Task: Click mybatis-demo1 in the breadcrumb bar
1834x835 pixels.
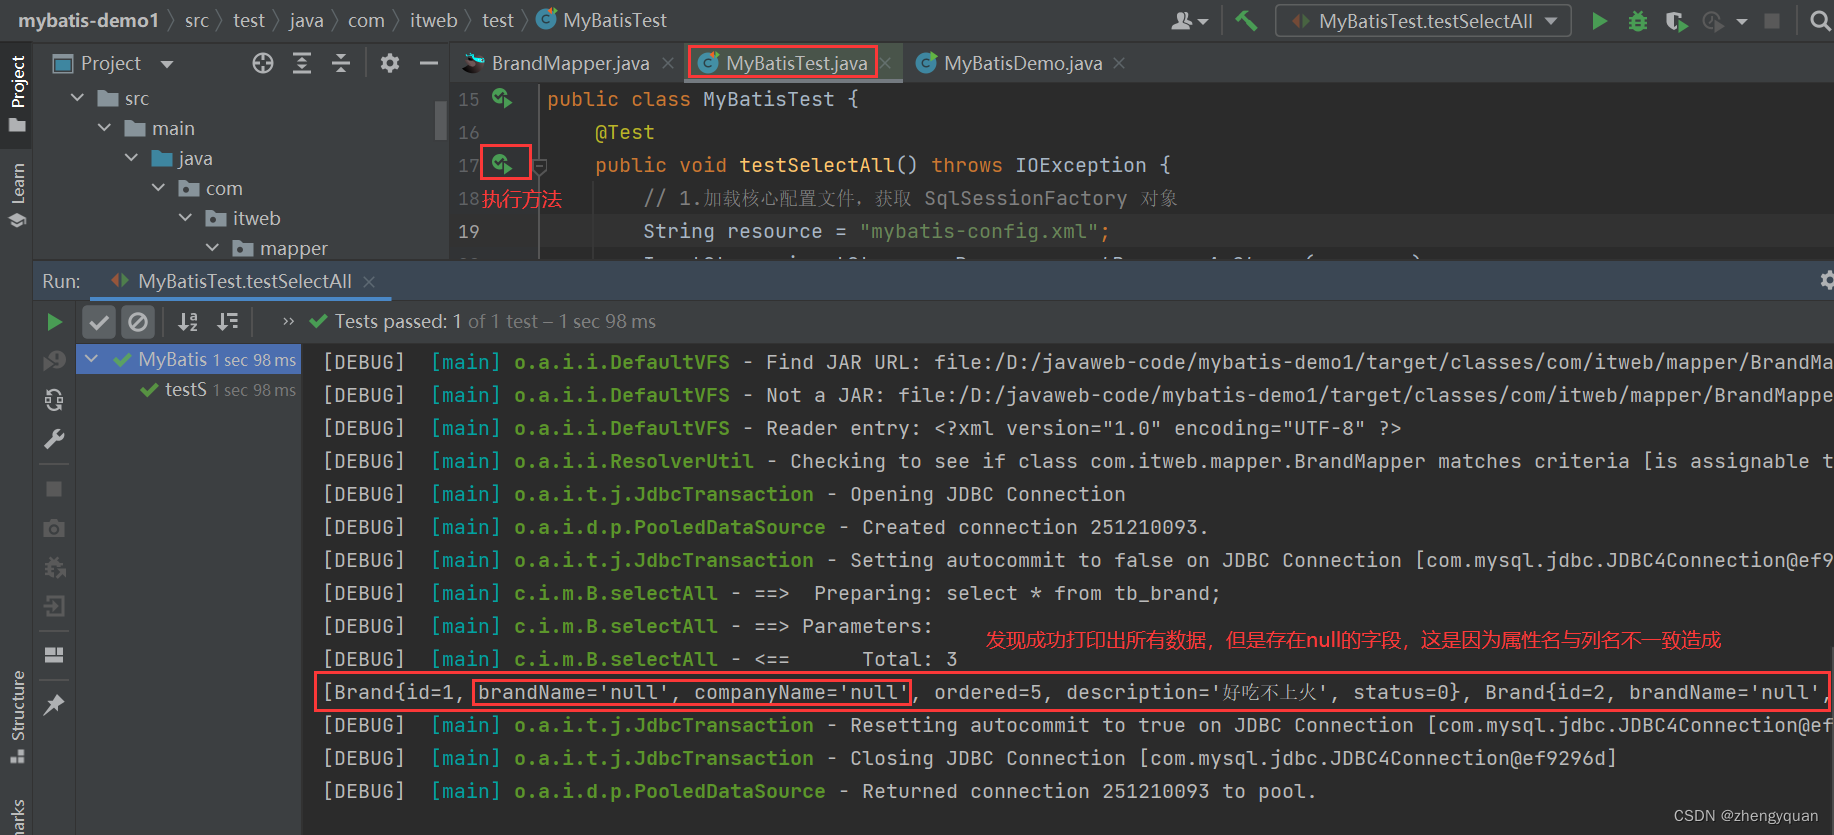Action: 88,20
